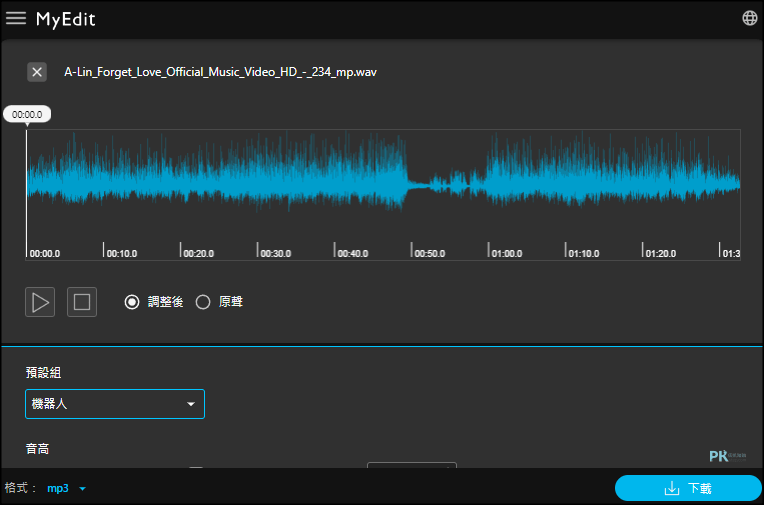The image size is (764, 505).
Task: Click the 00:00.0 playhead marker
Action: click(27, 115)
